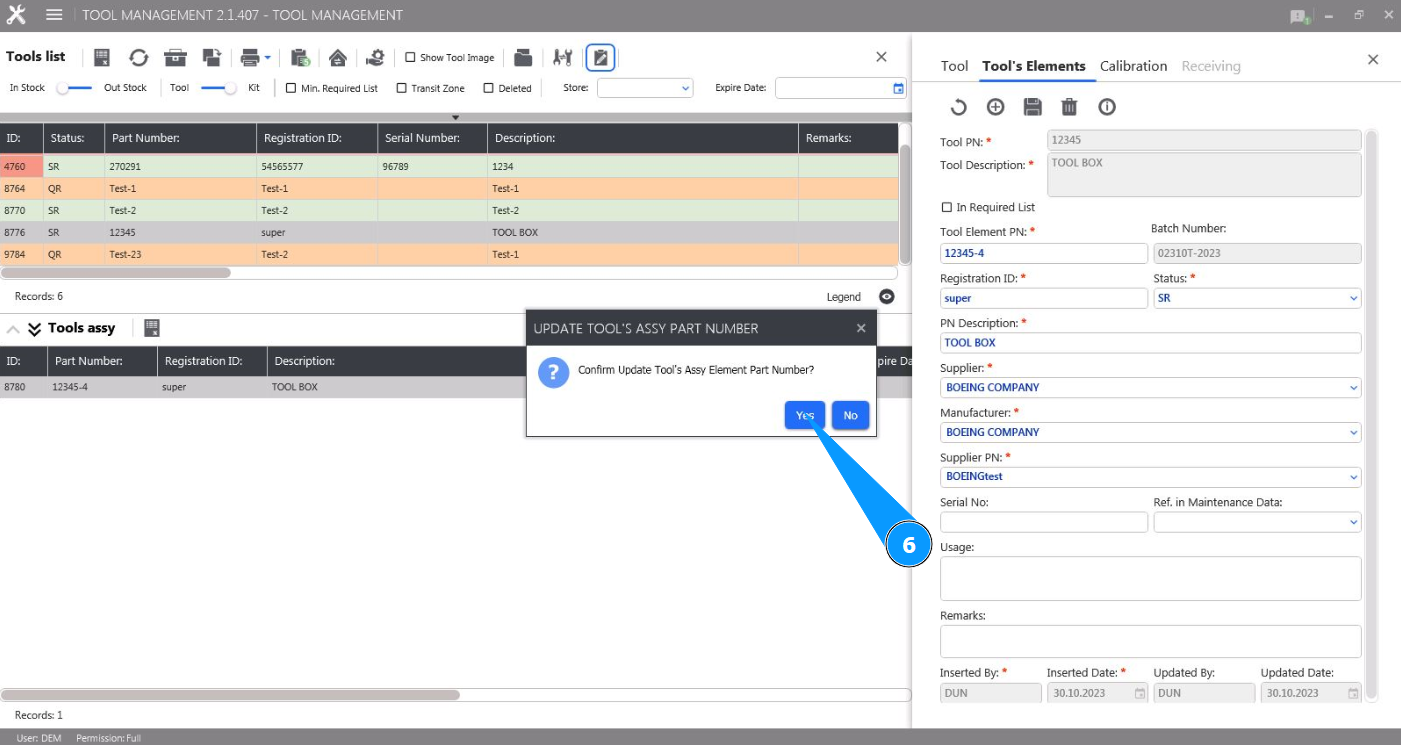The image size is (1401, 745).
Task: Click the refresh icon in Tools list toolbar
Action: (138, 58)
